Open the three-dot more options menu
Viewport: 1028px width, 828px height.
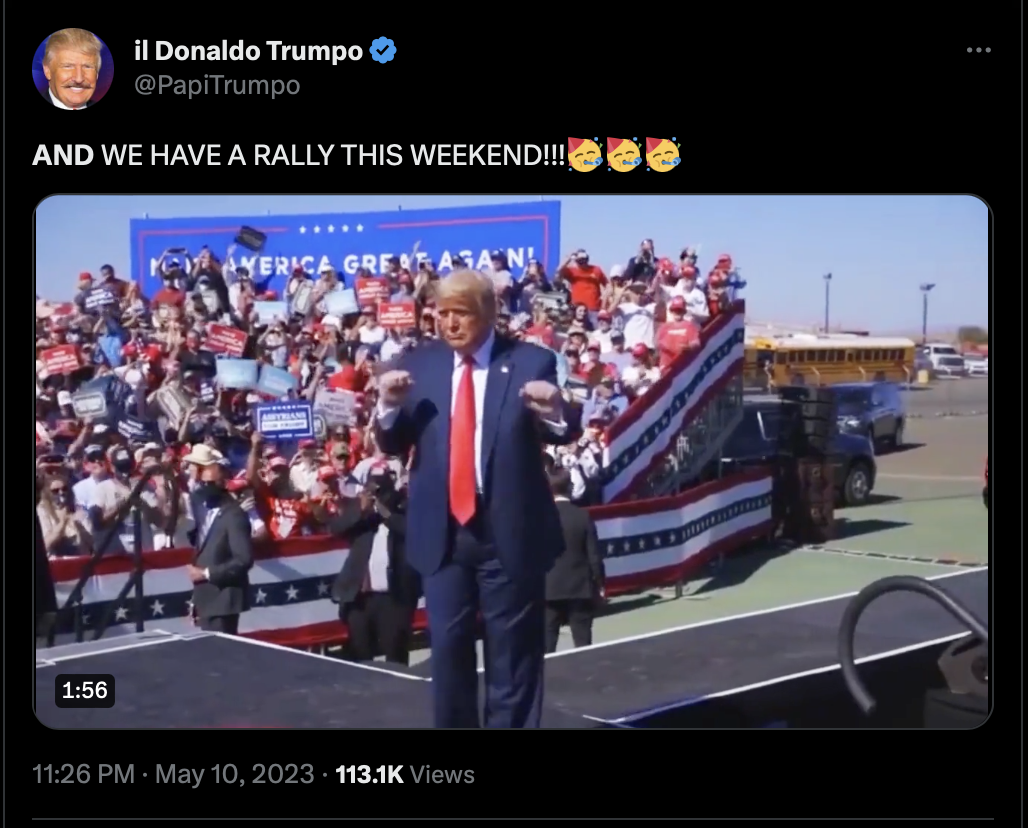click(978, 50)
